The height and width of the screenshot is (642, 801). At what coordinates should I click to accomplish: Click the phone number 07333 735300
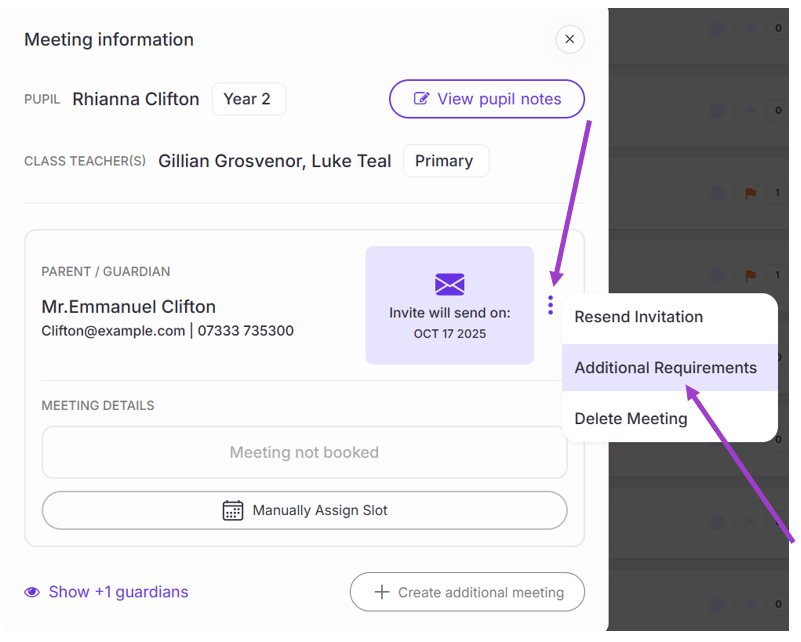[x=246, y=331]
